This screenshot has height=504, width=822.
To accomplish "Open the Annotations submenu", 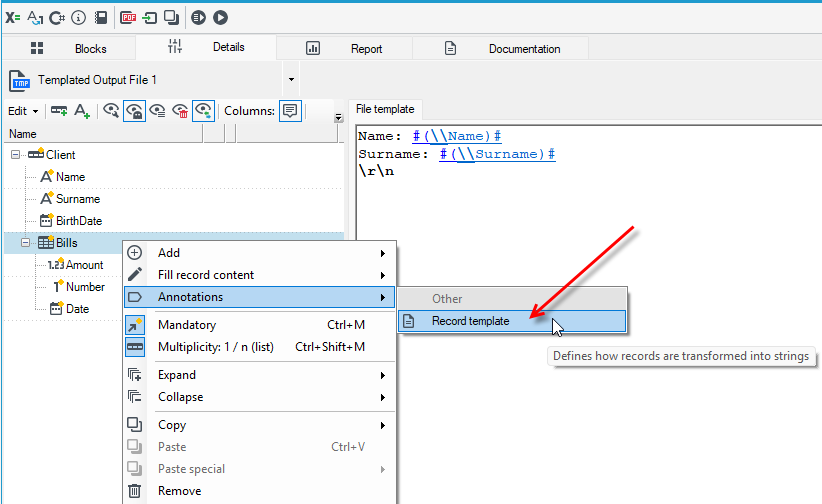I will pos(259,297).
